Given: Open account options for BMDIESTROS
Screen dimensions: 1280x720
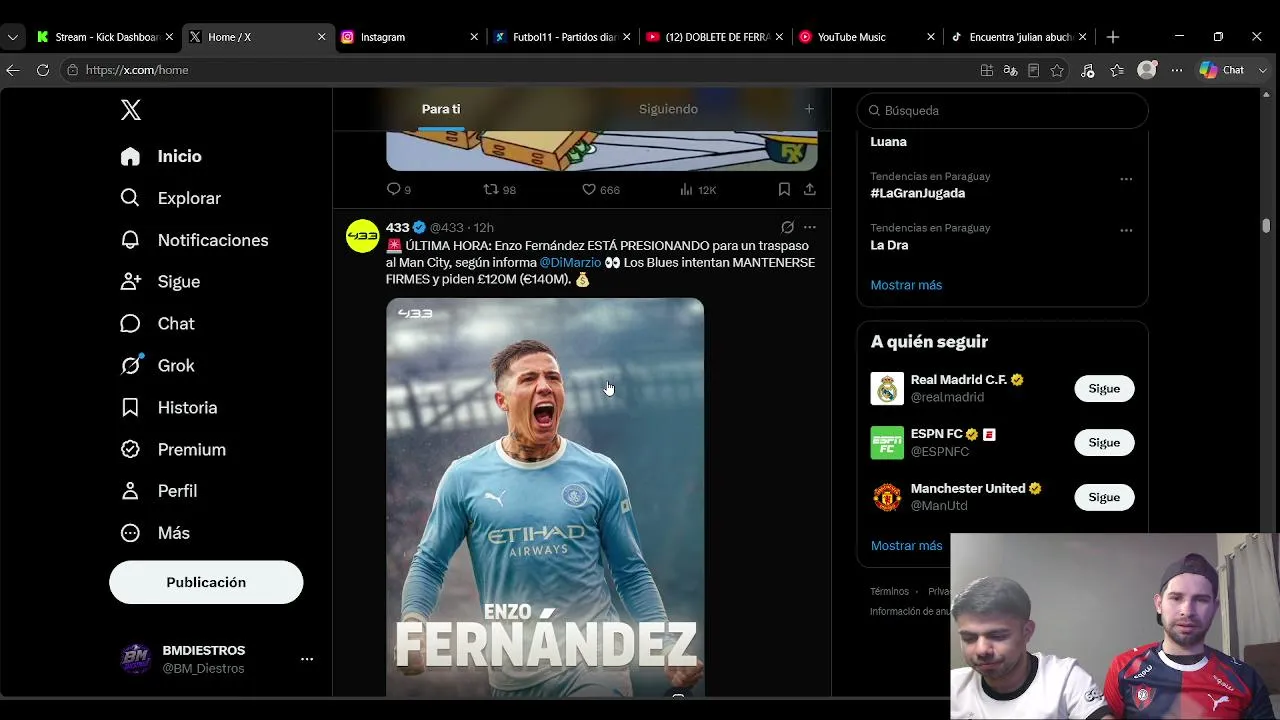Looking at the screenshot, I should coord(307,659).
